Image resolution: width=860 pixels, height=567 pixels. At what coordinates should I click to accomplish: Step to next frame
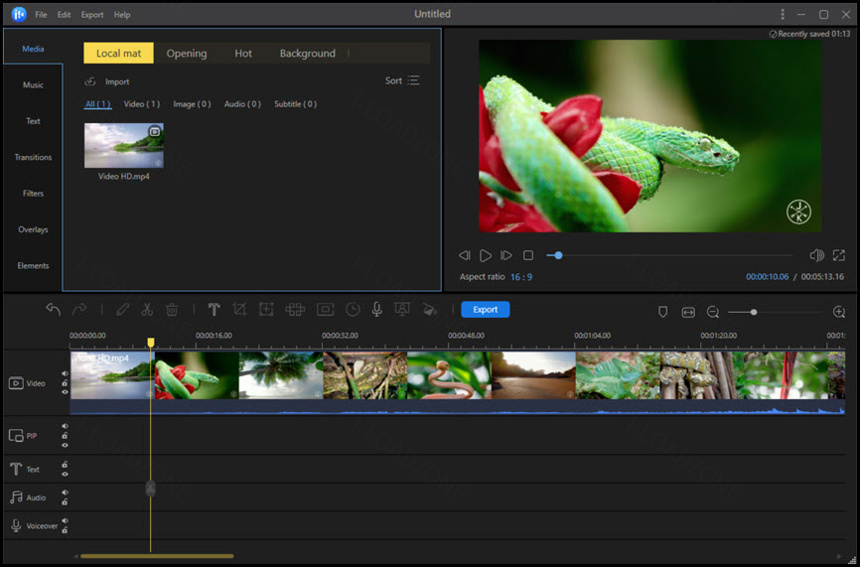pyautogui.click(x=506, y=255)
